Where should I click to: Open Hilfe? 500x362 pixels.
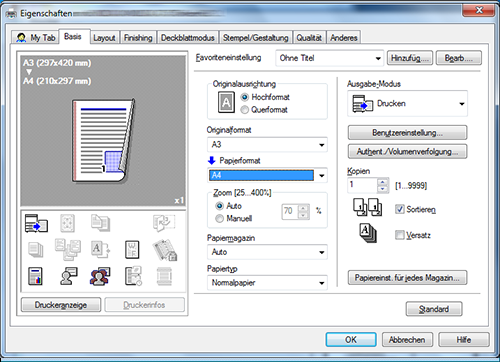(x=464, y=340)
